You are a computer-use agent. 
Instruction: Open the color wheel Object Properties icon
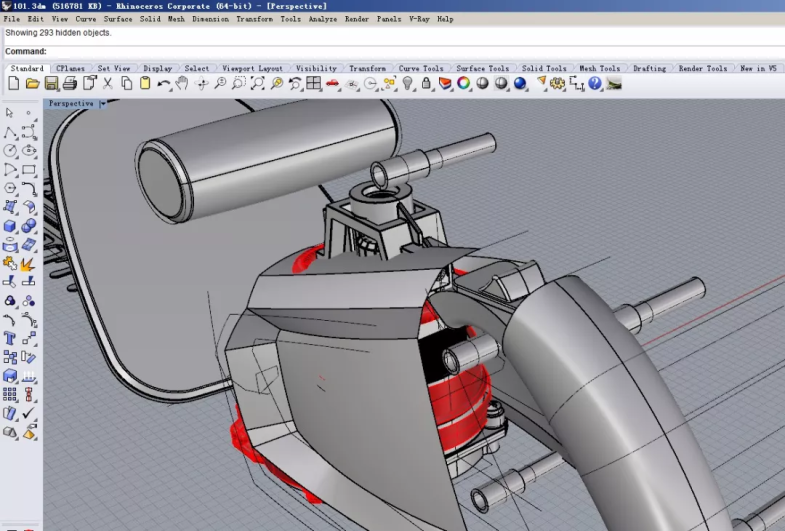pyautogui.click(x=464, y=83)
